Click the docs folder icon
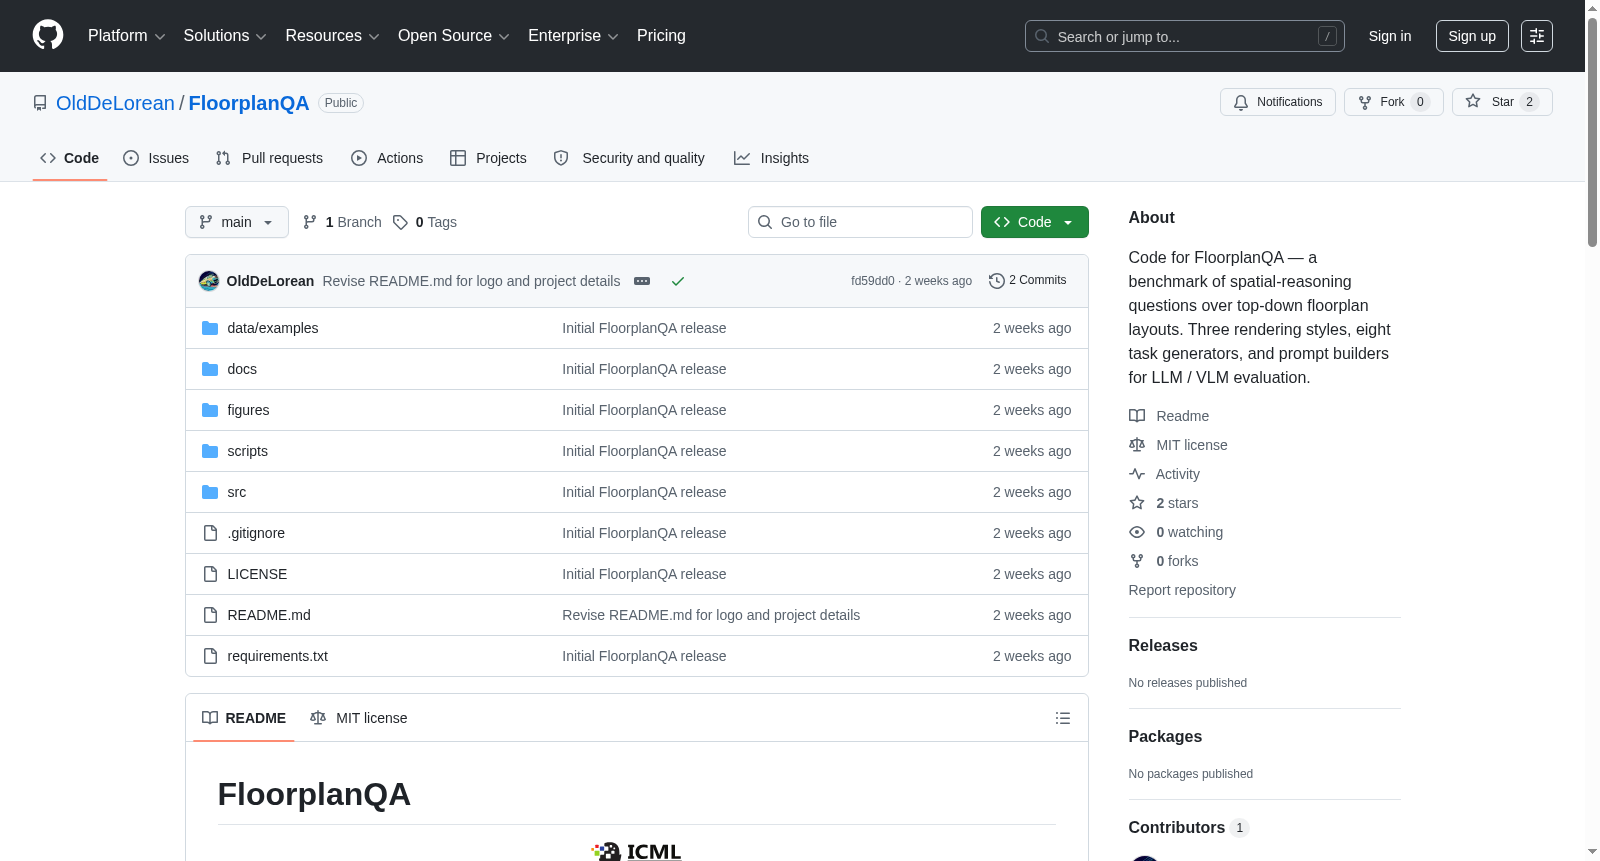This screenshot has height=861, width=1600. [210, 369]
